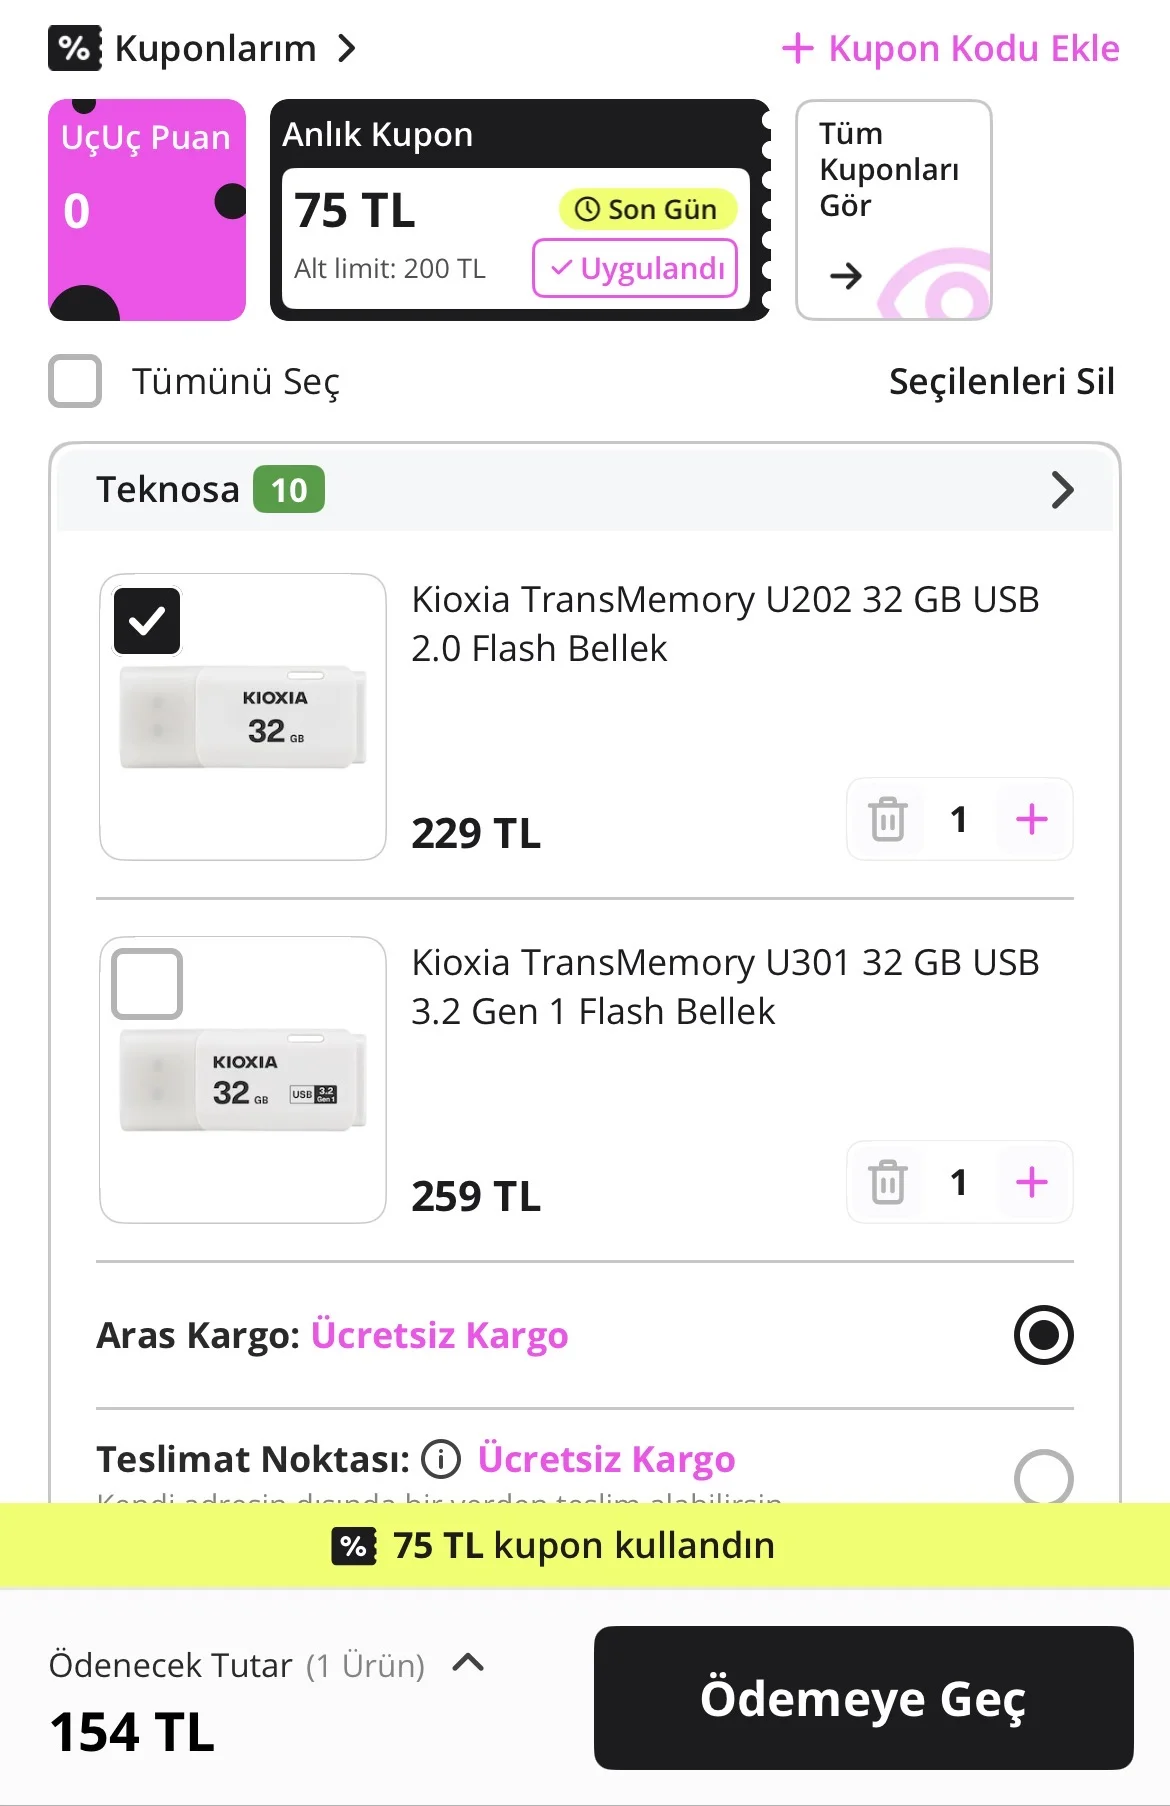Screen dimensions: 1170x1806
Task: Tap the plus icon for Kupon Kodu Ekle
Action: pyautogui.click(x=797, y=48)
